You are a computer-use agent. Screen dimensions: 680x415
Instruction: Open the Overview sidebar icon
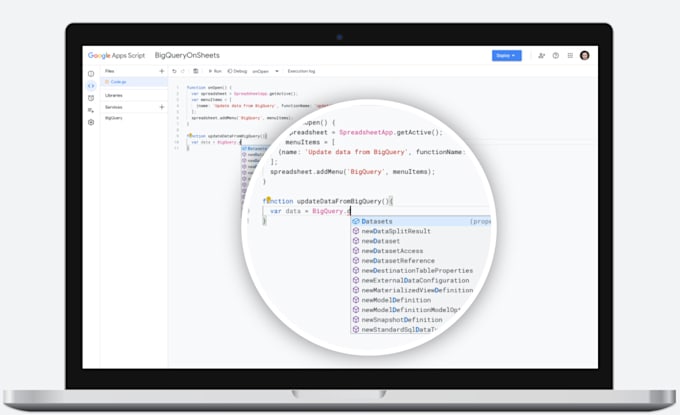tap(91, 74)
